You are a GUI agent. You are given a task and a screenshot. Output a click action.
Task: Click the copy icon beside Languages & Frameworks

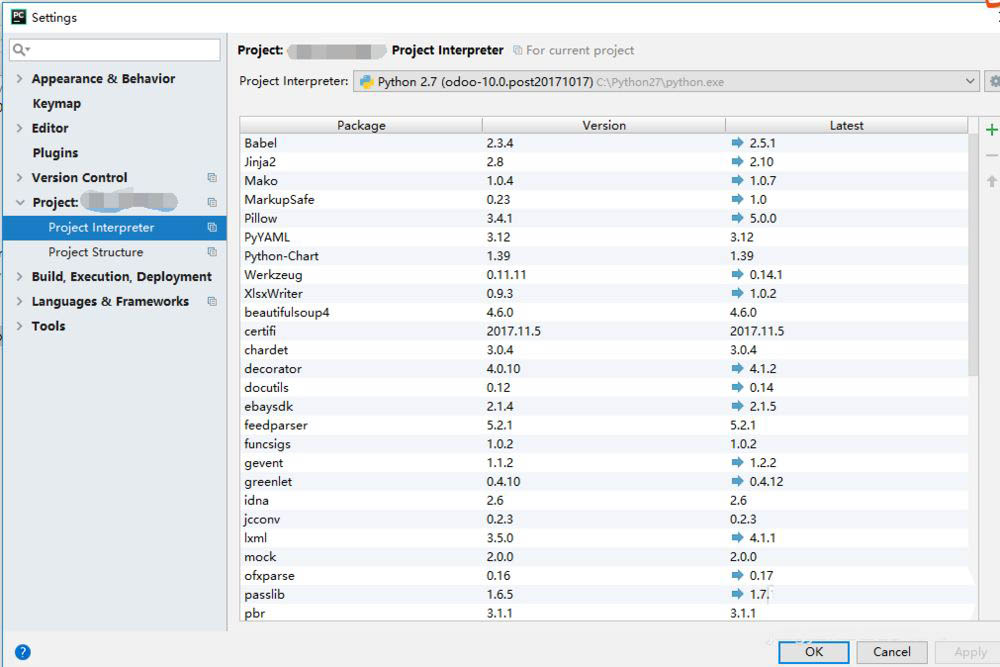pyautogui.click(x=212, y=301)
